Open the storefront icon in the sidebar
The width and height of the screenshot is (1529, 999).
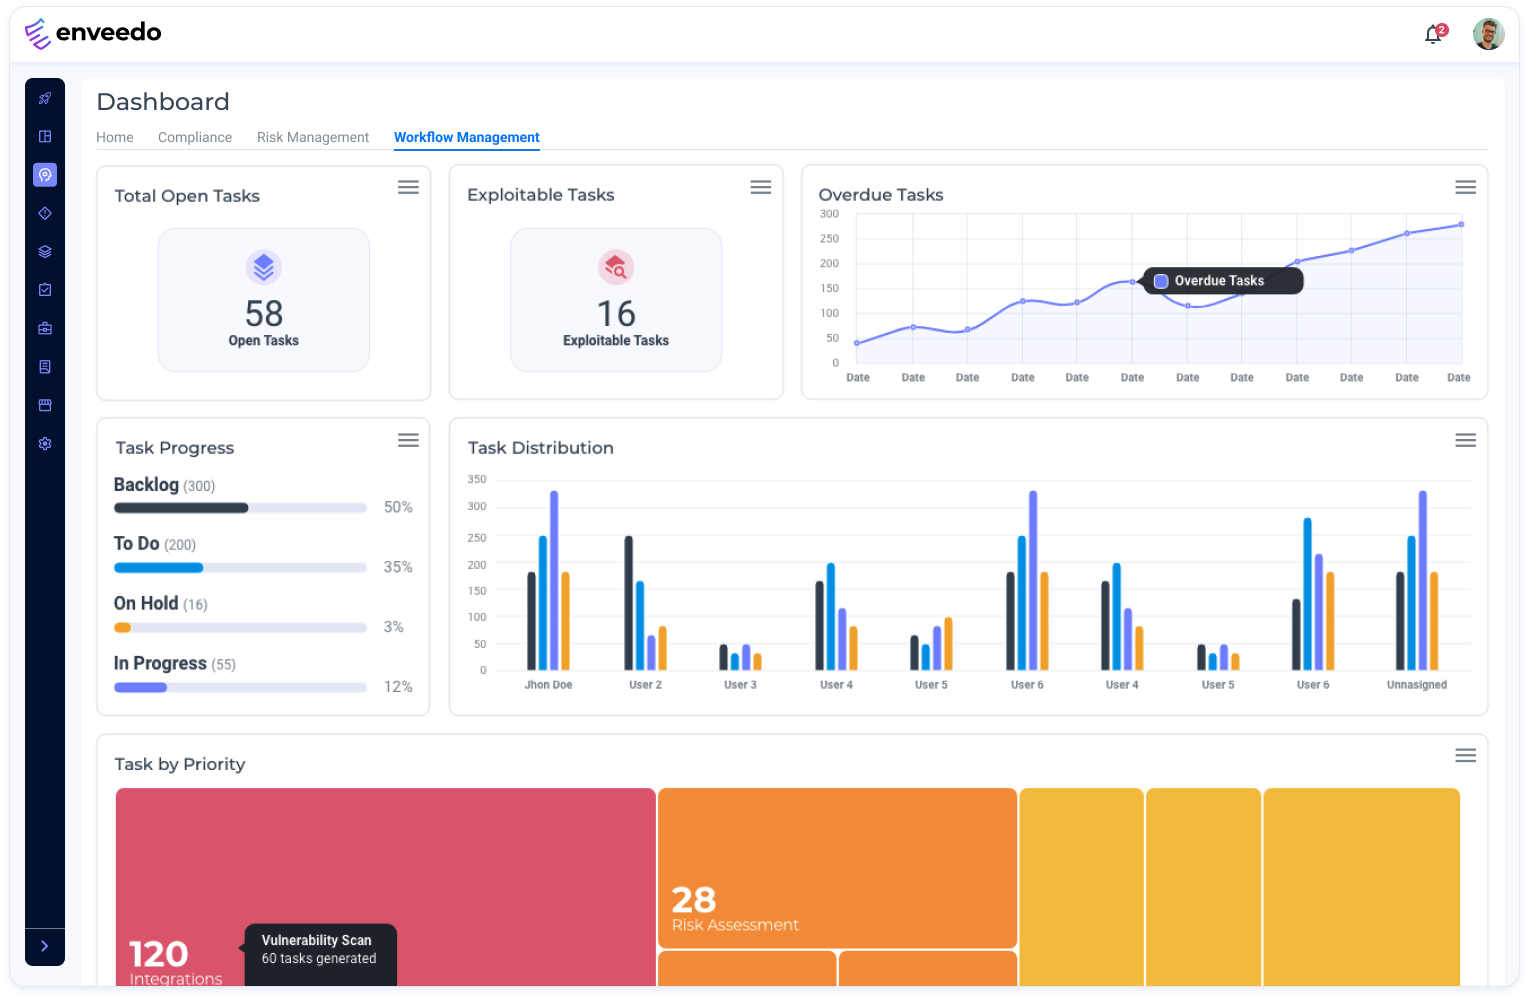[x=45, y=405]
